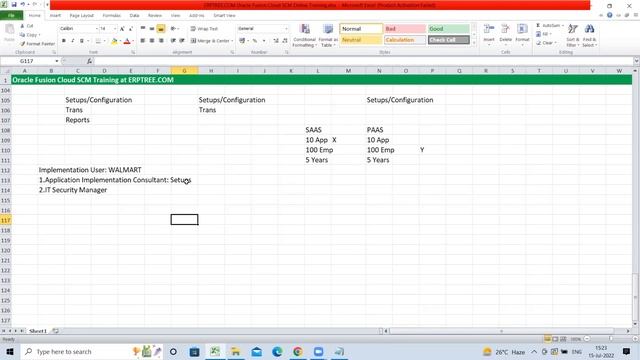Viewport: 640px width, 360px height.
Task: Click column G header
Action: [184, 71]
